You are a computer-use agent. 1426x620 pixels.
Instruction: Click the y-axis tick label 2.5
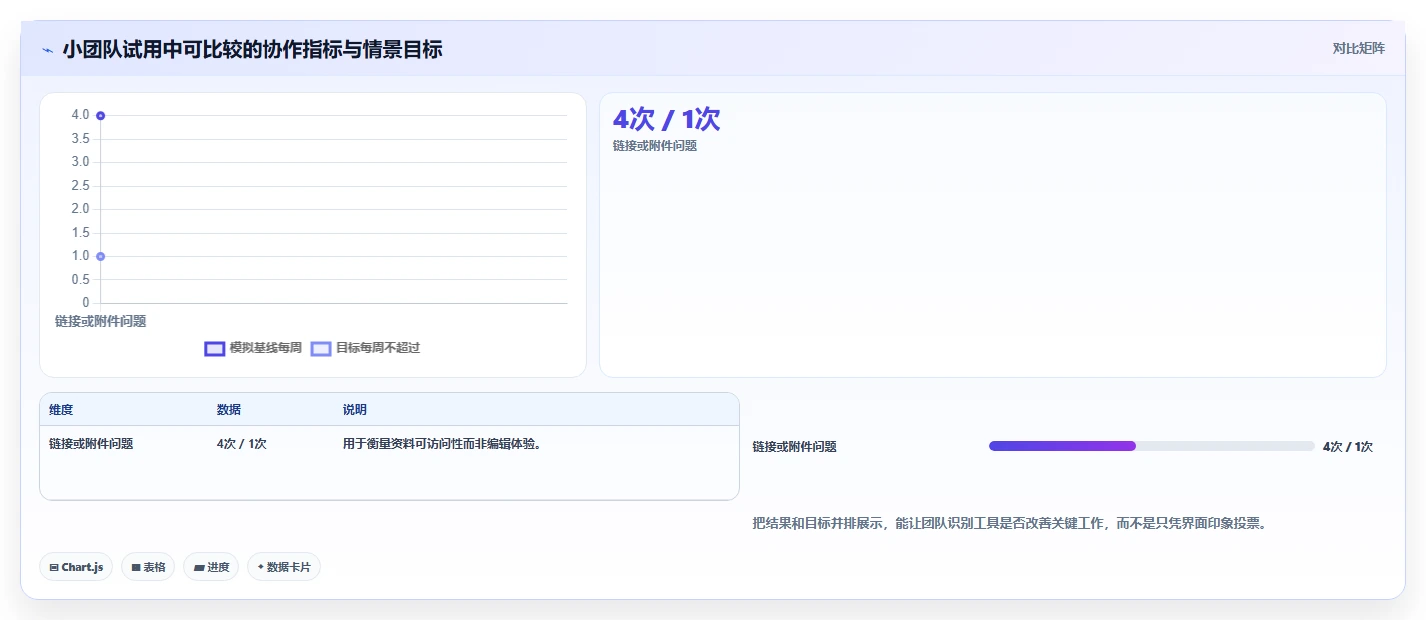(80, 186)
